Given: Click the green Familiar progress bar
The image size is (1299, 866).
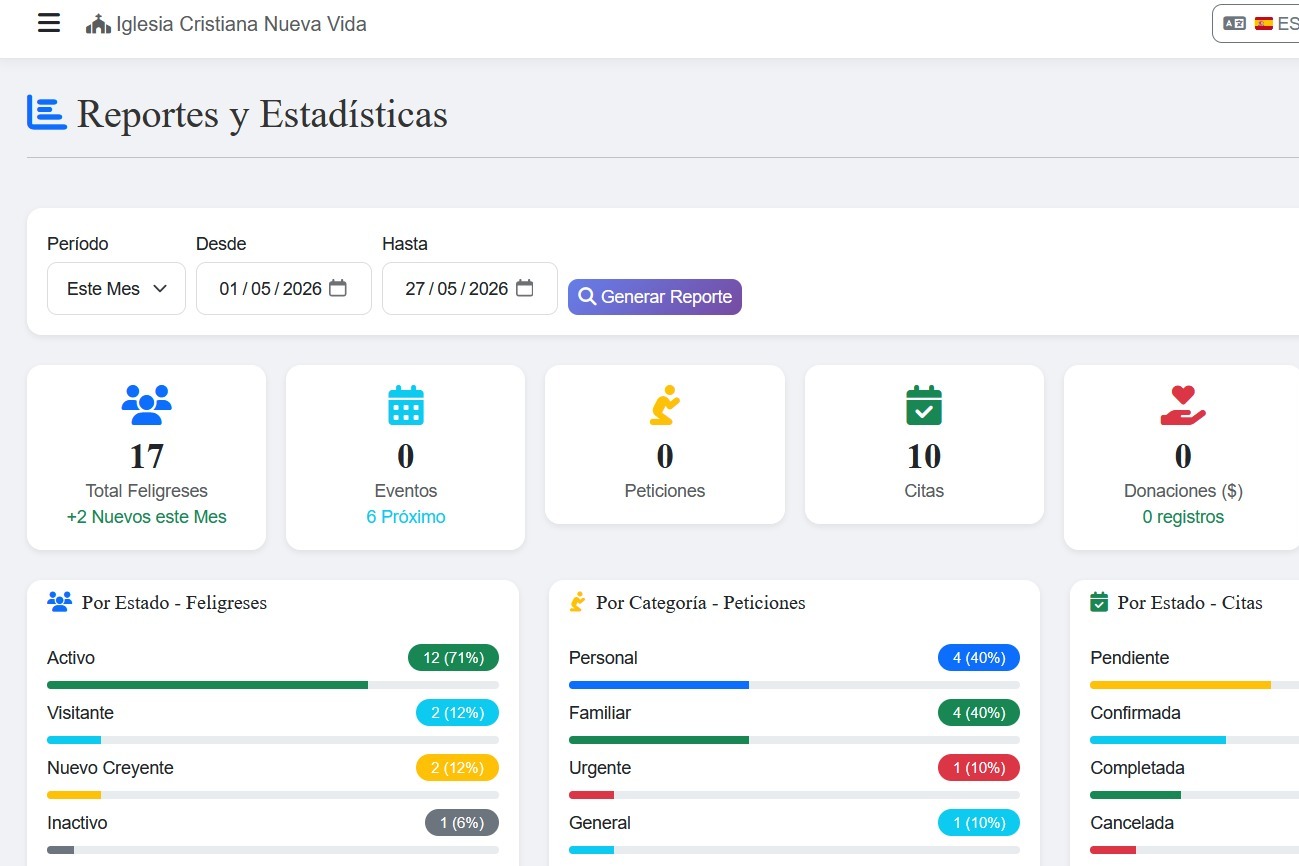Looking at the screenshot, I should pyautogui.click(x=659, y=740).
